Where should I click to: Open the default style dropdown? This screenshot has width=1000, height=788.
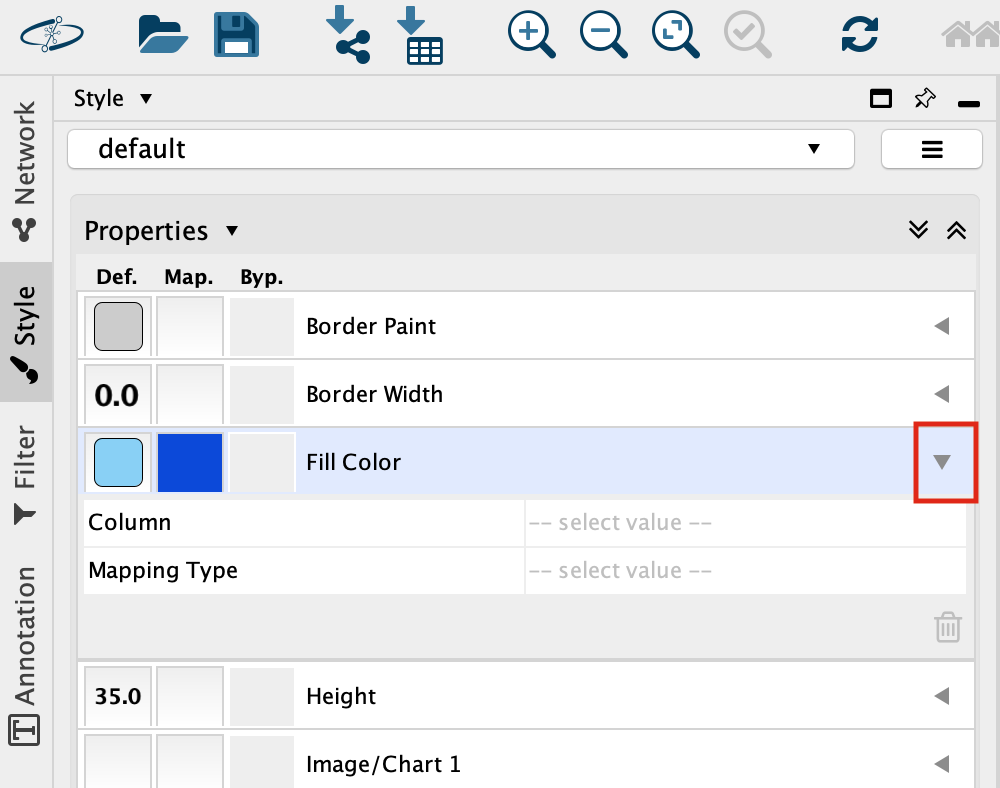[x=461, y=149]
